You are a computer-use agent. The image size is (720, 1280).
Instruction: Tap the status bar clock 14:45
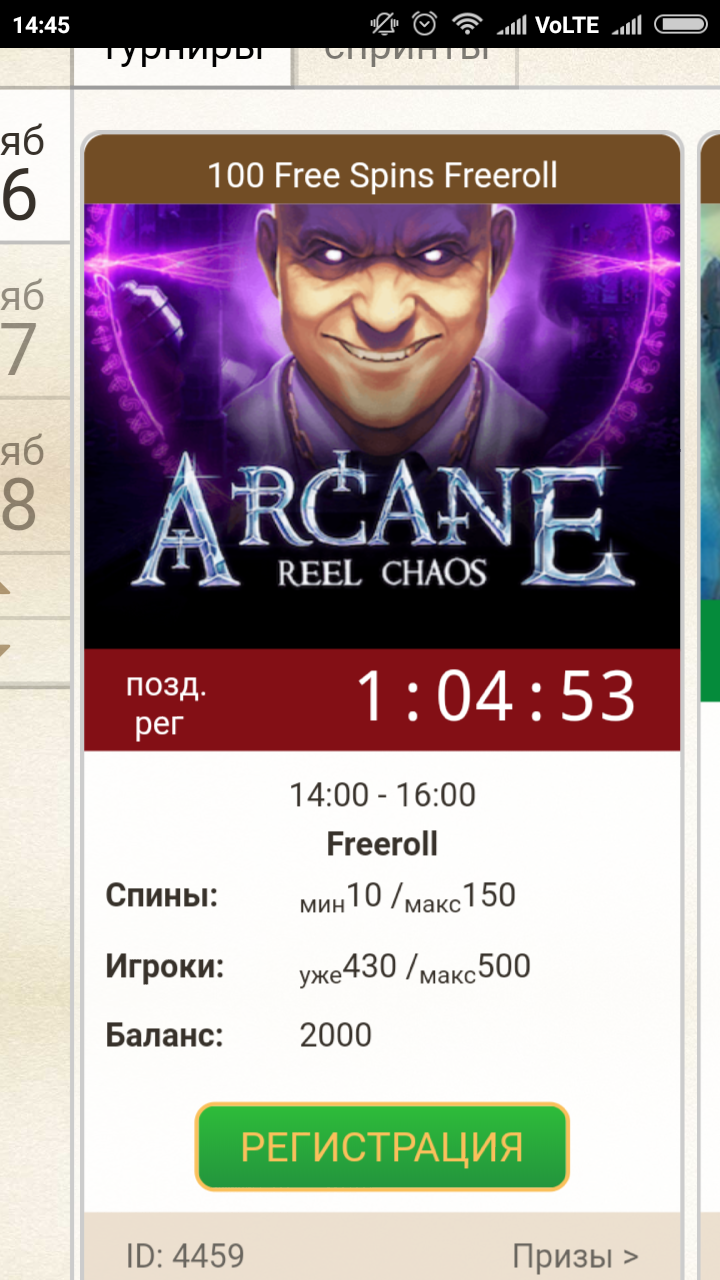pyautogui.click(x=41, y=25)
